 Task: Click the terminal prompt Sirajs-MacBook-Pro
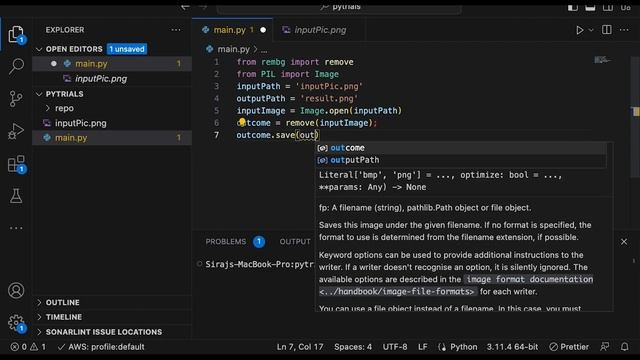point(259,264)
